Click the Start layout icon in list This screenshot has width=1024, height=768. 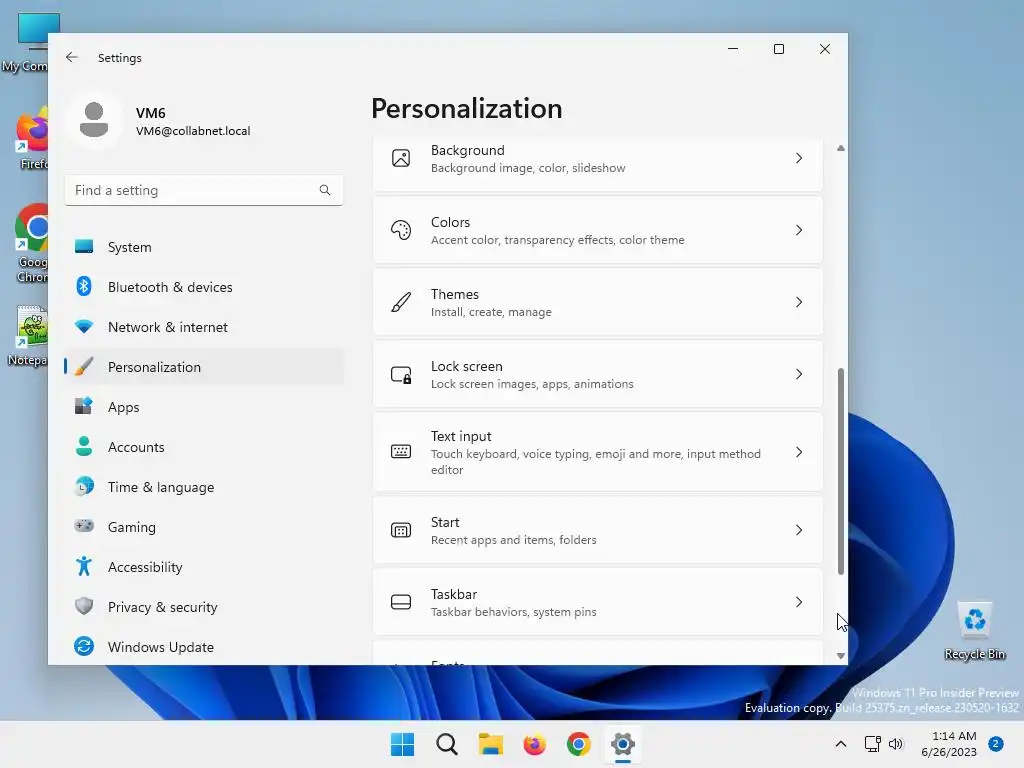401,530
